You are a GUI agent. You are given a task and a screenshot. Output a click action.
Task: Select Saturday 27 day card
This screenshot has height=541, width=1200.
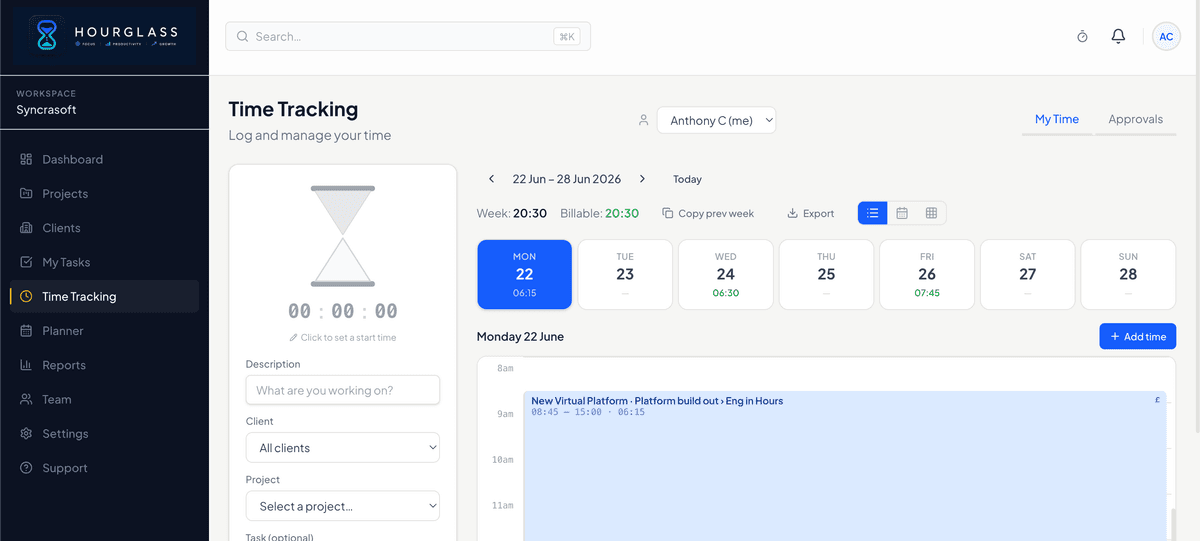point(1027,274)
